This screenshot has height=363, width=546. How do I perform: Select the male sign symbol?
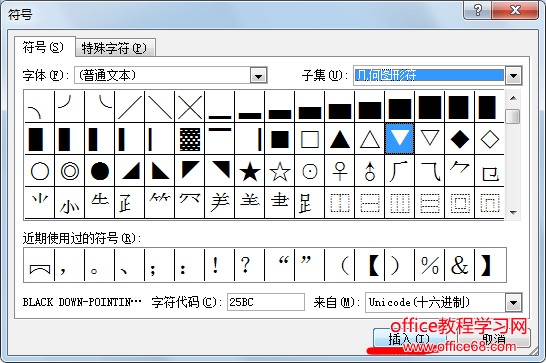(x=369, y=171)
